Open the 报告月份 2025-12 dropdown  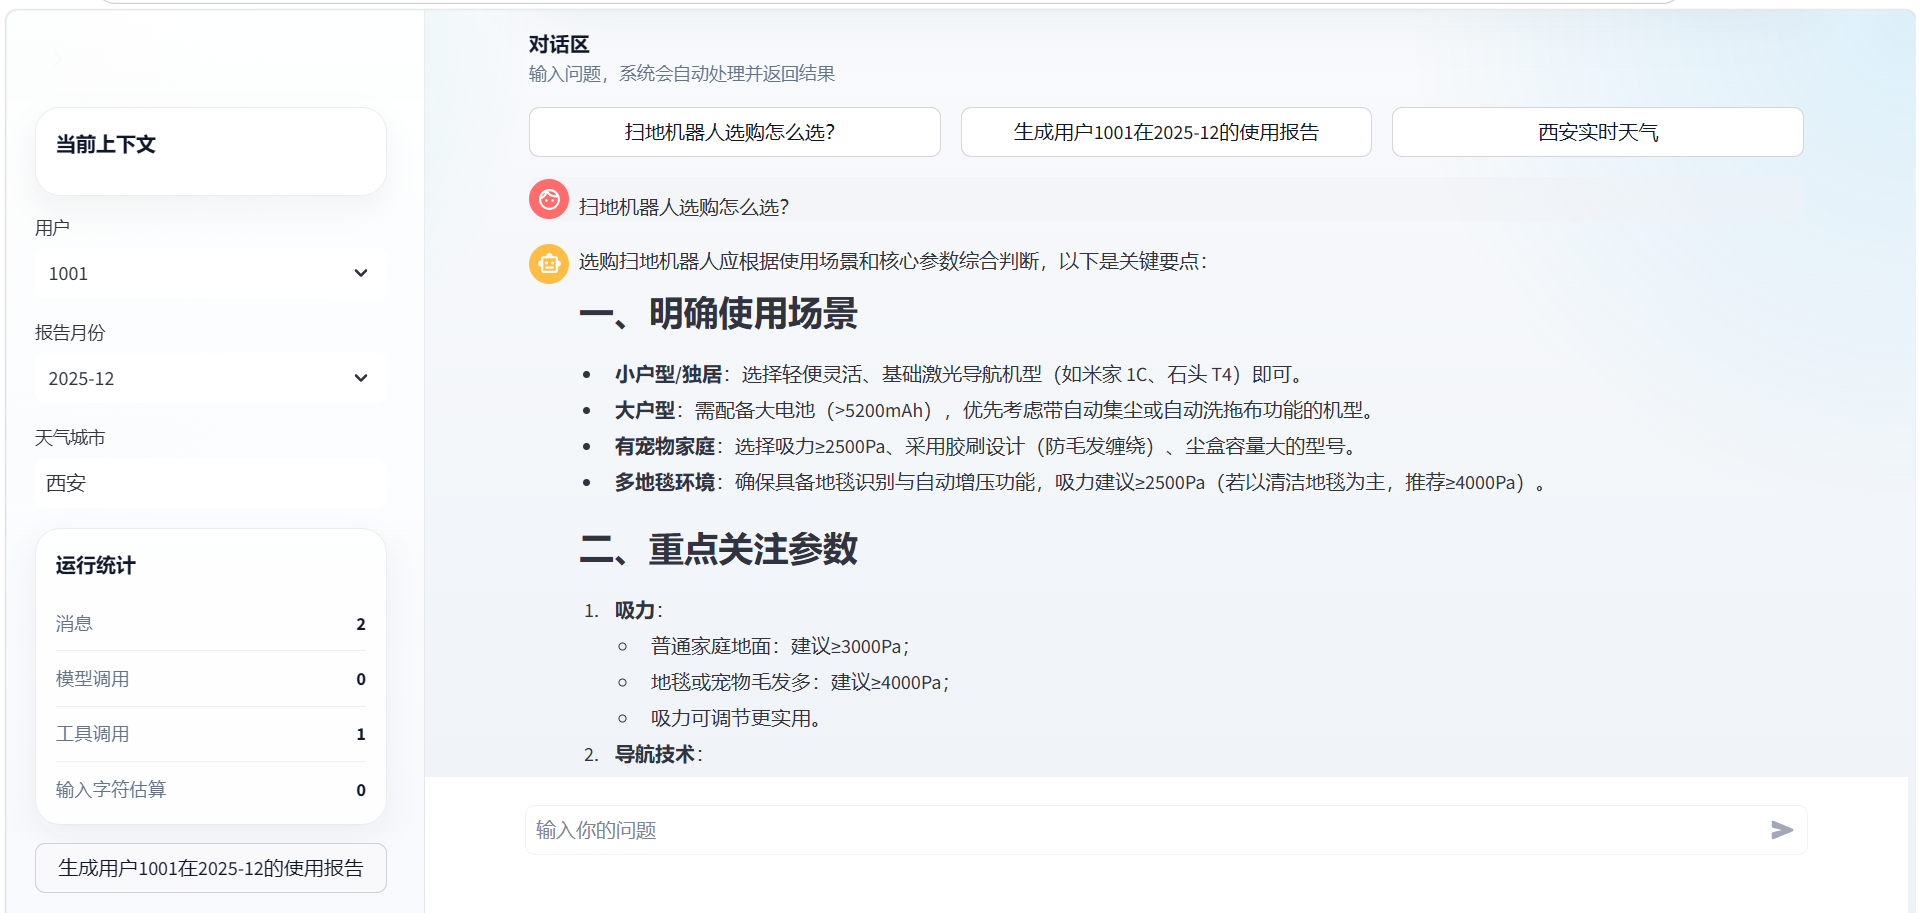click(210, 378)
